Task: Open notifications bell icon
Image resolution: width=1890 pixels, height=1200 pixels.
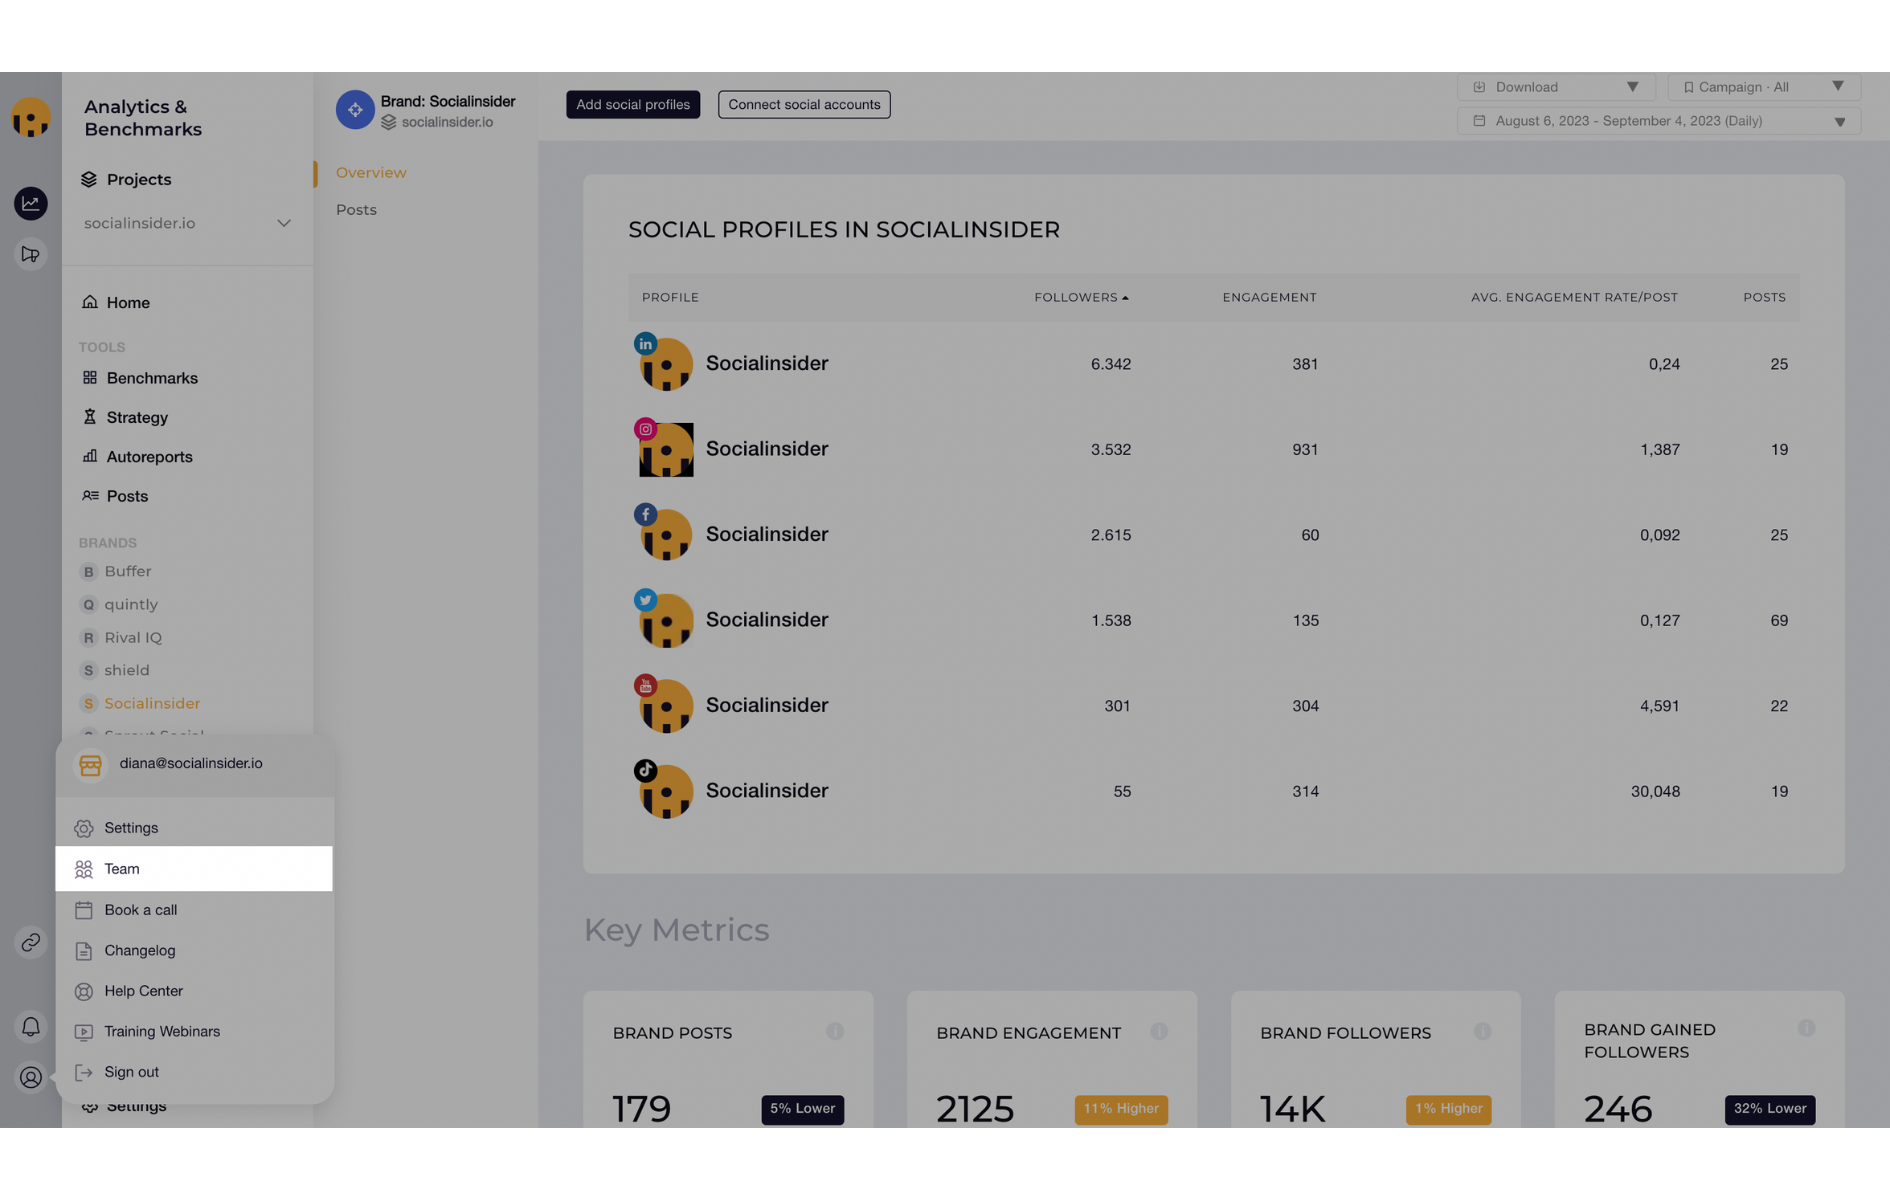Action: [31, 1026]
